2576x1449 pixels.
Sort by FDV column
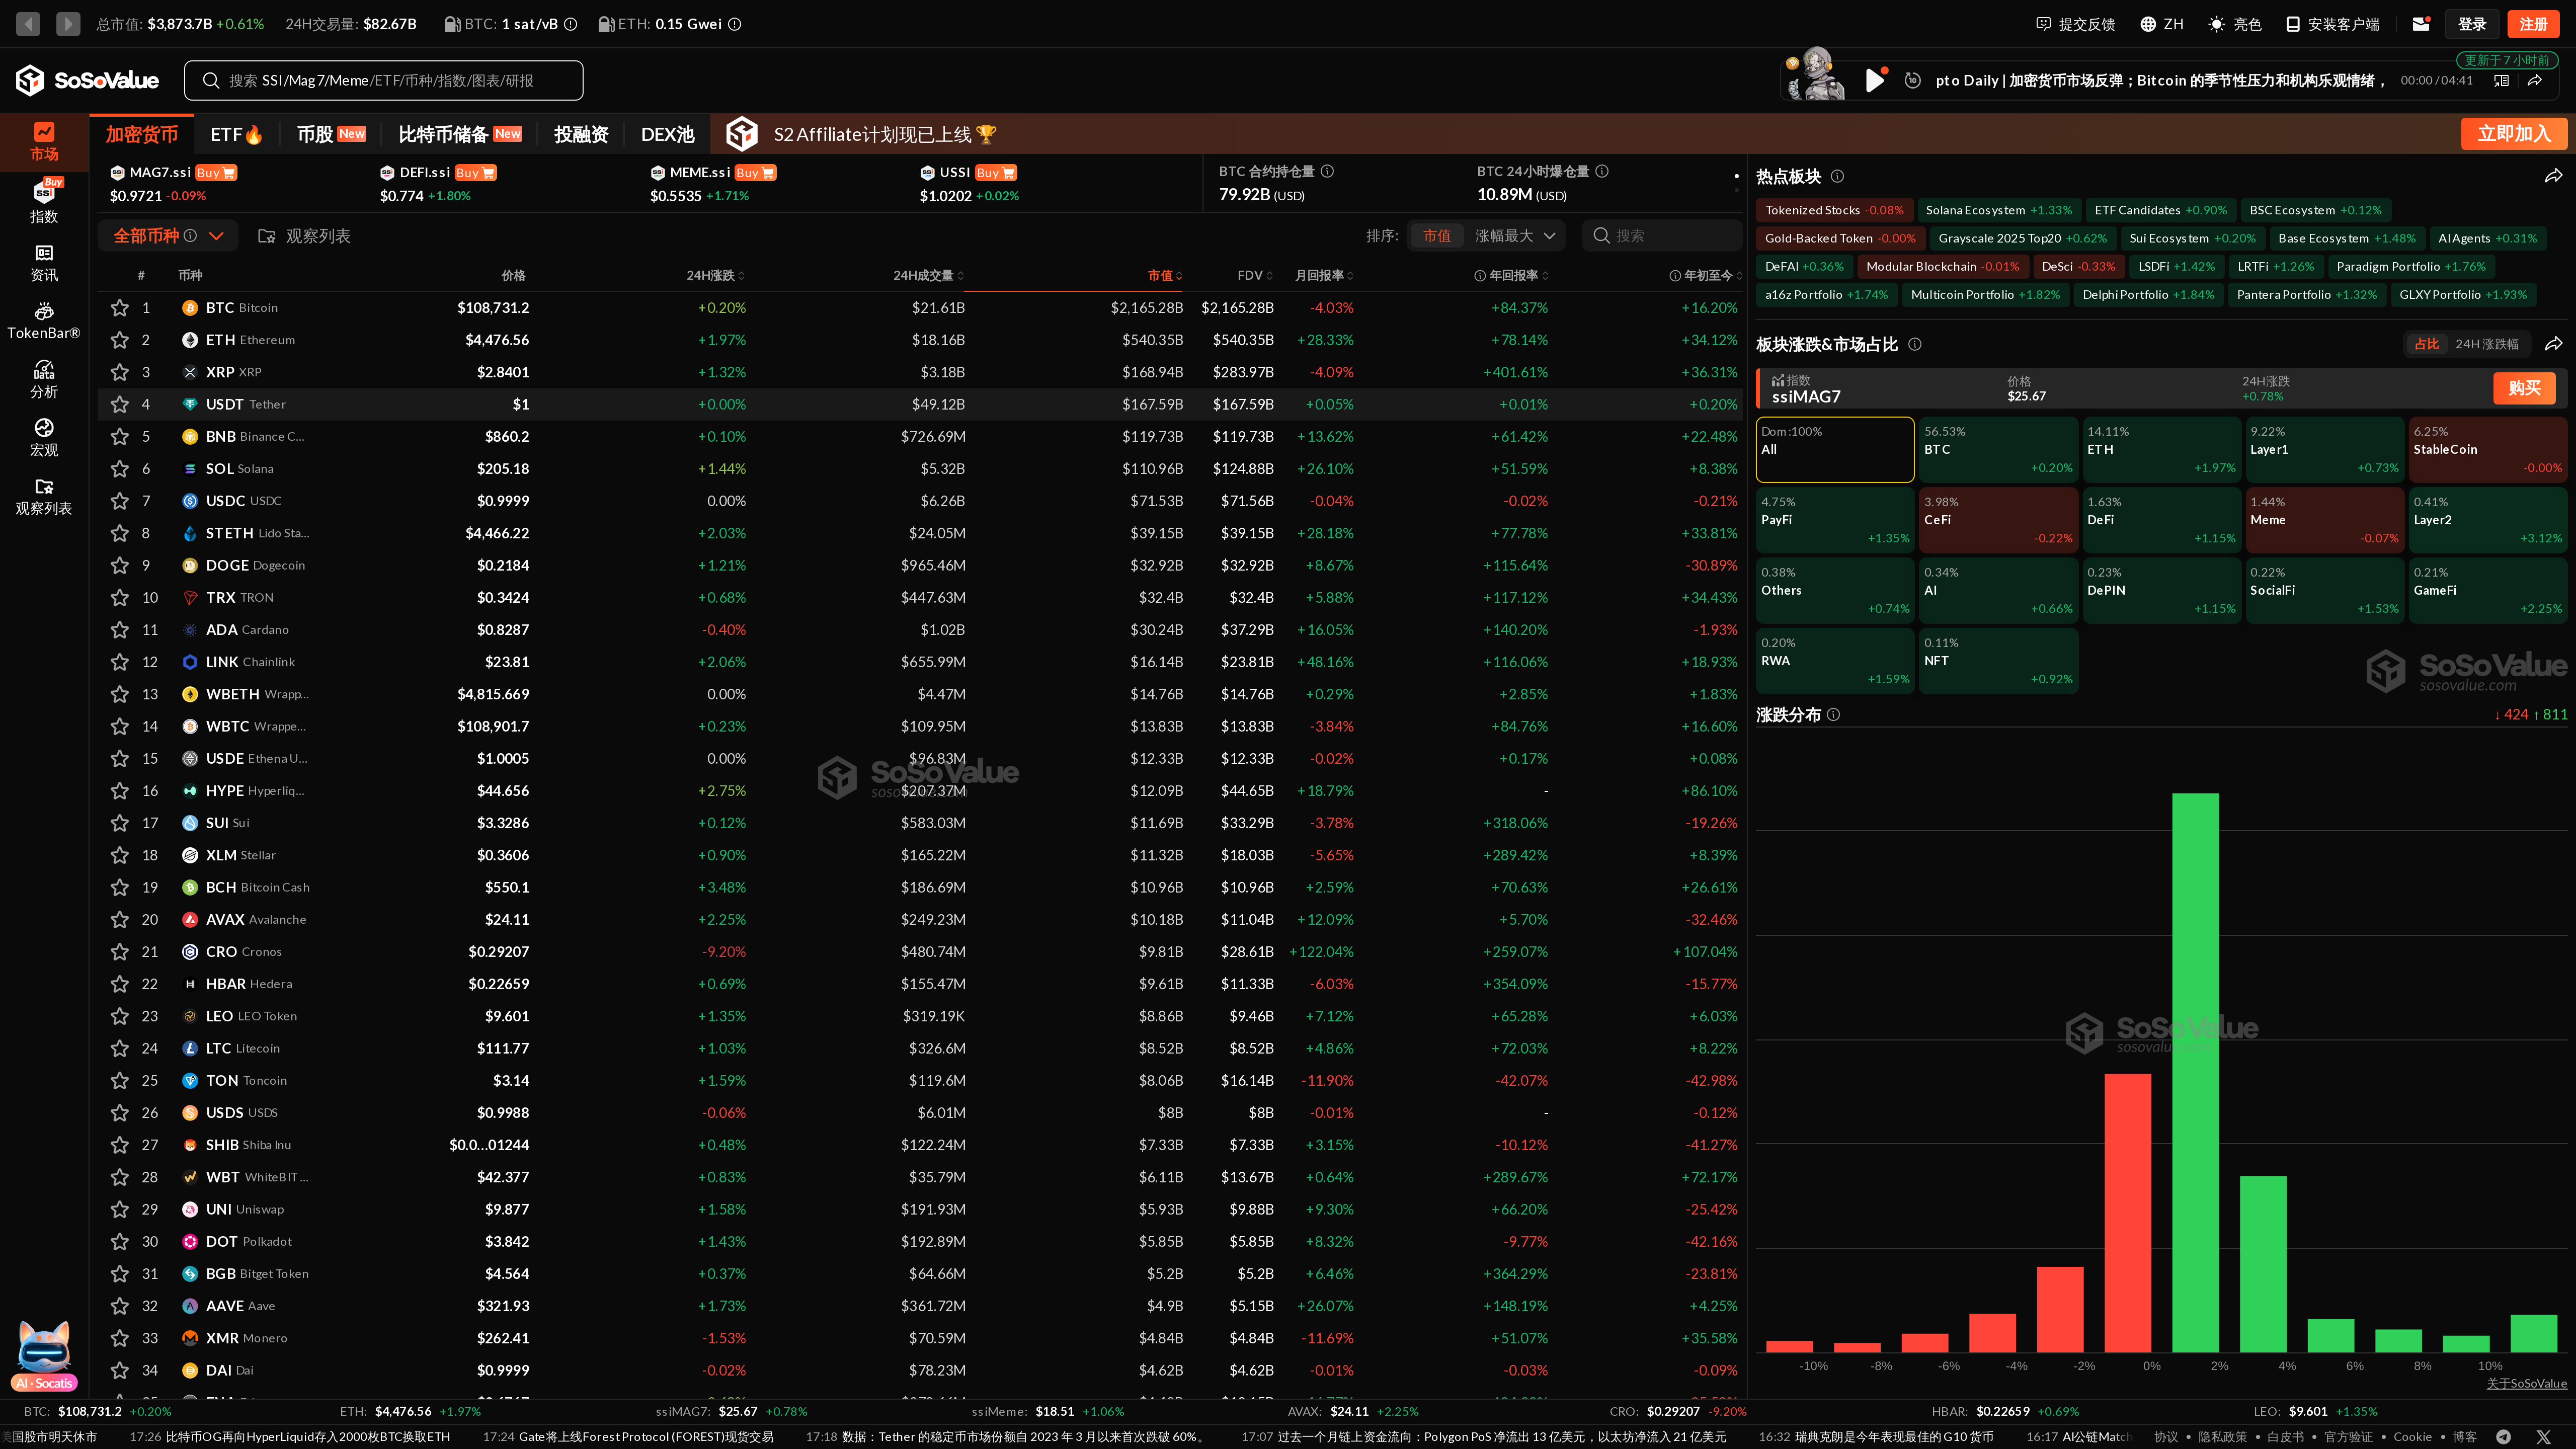[x=1255, y=275]
